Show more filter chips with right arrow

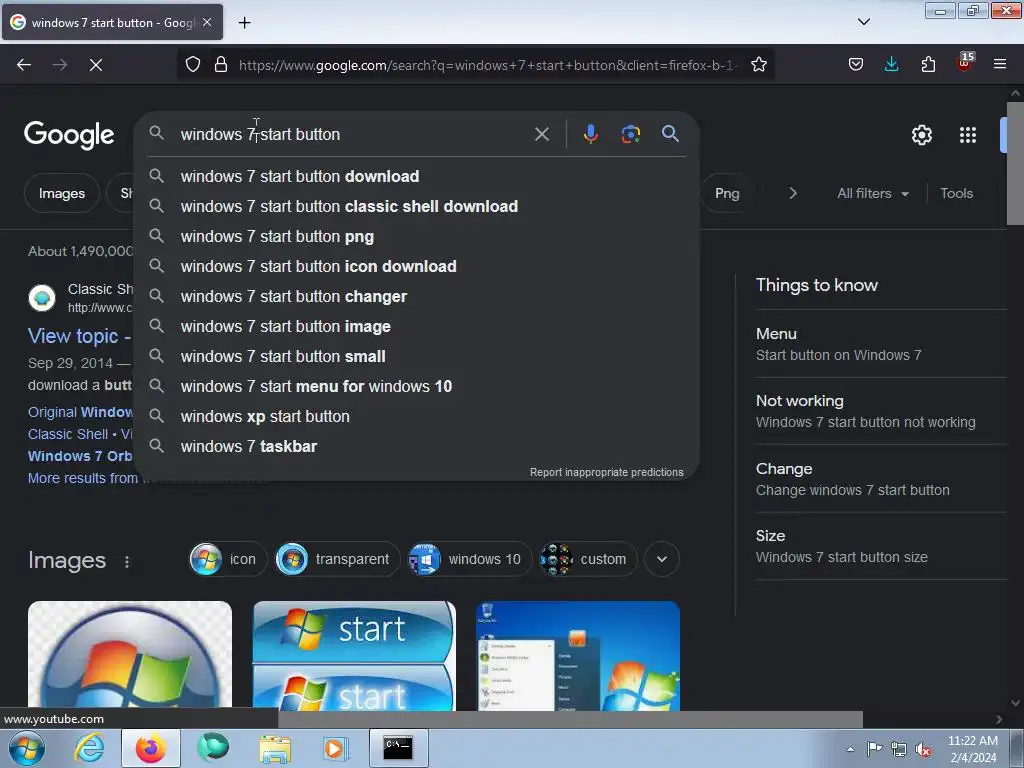pos(792,193)
